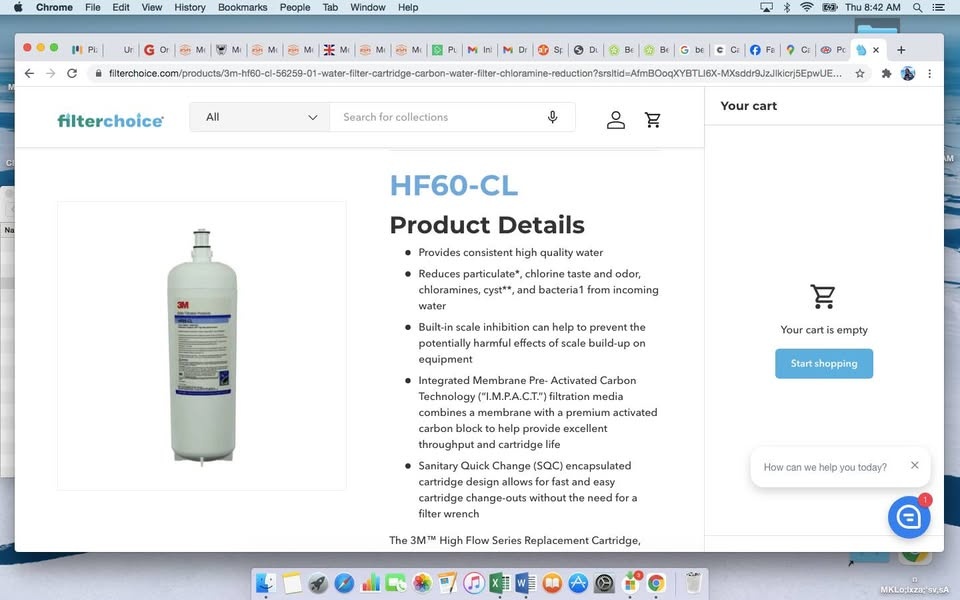
Task: Open Microsoft Word from the Dock
Action: point(525,583)
